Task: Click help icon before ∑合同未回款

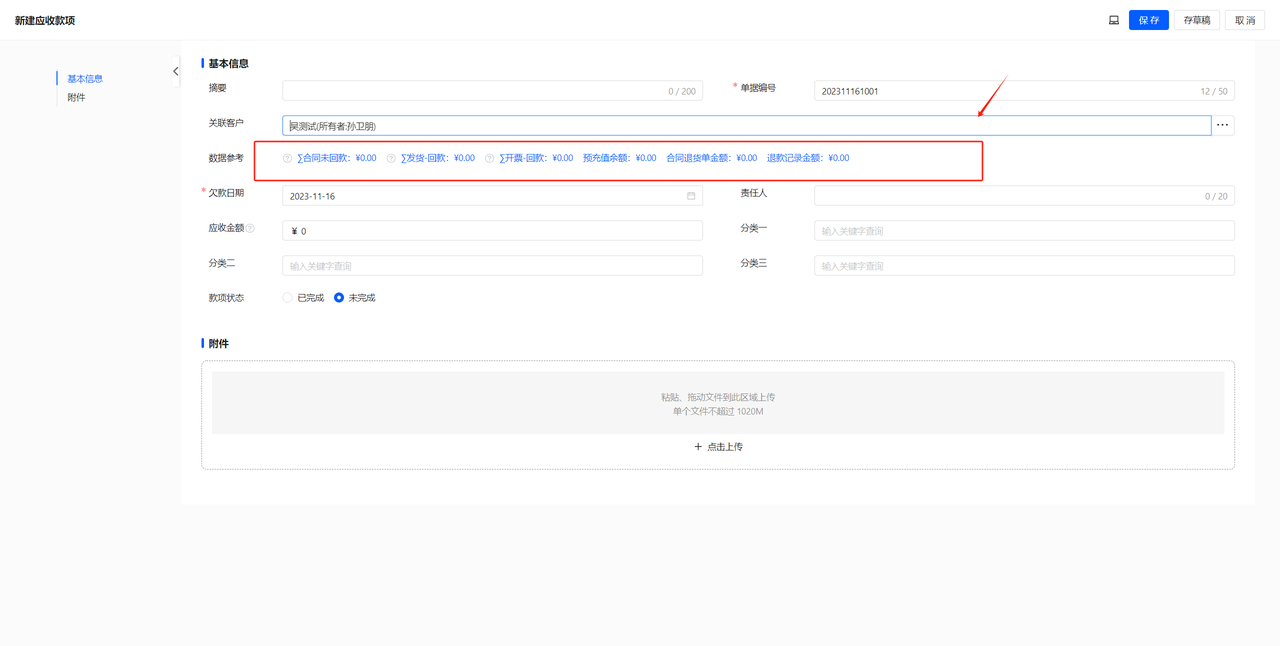Action: point(288,158)
